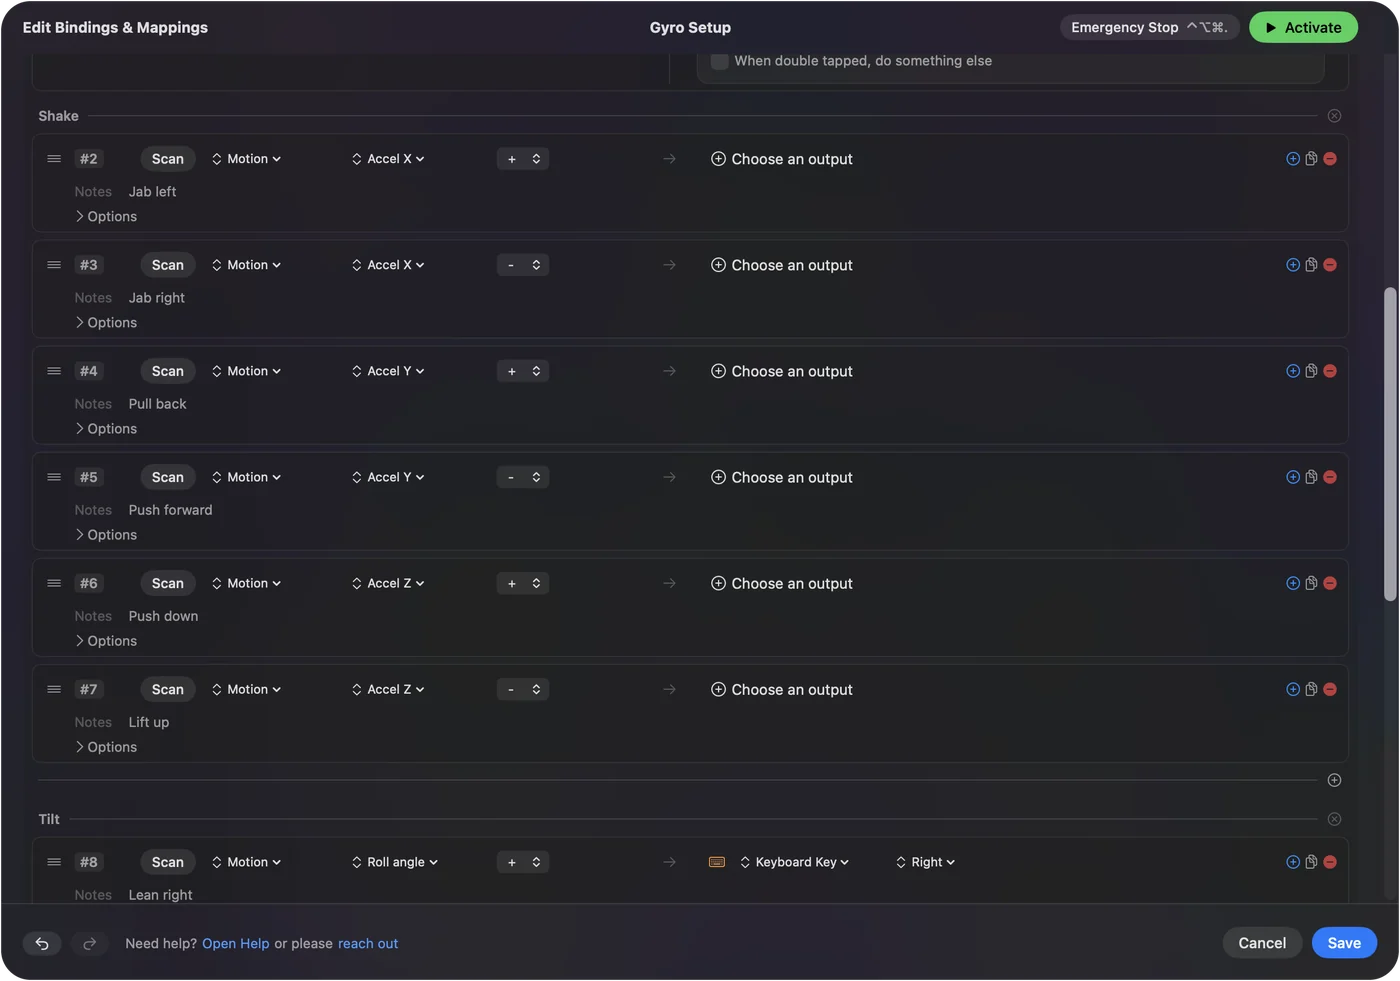Delete the Lift up rule #7

click(x=1330, y=689)
